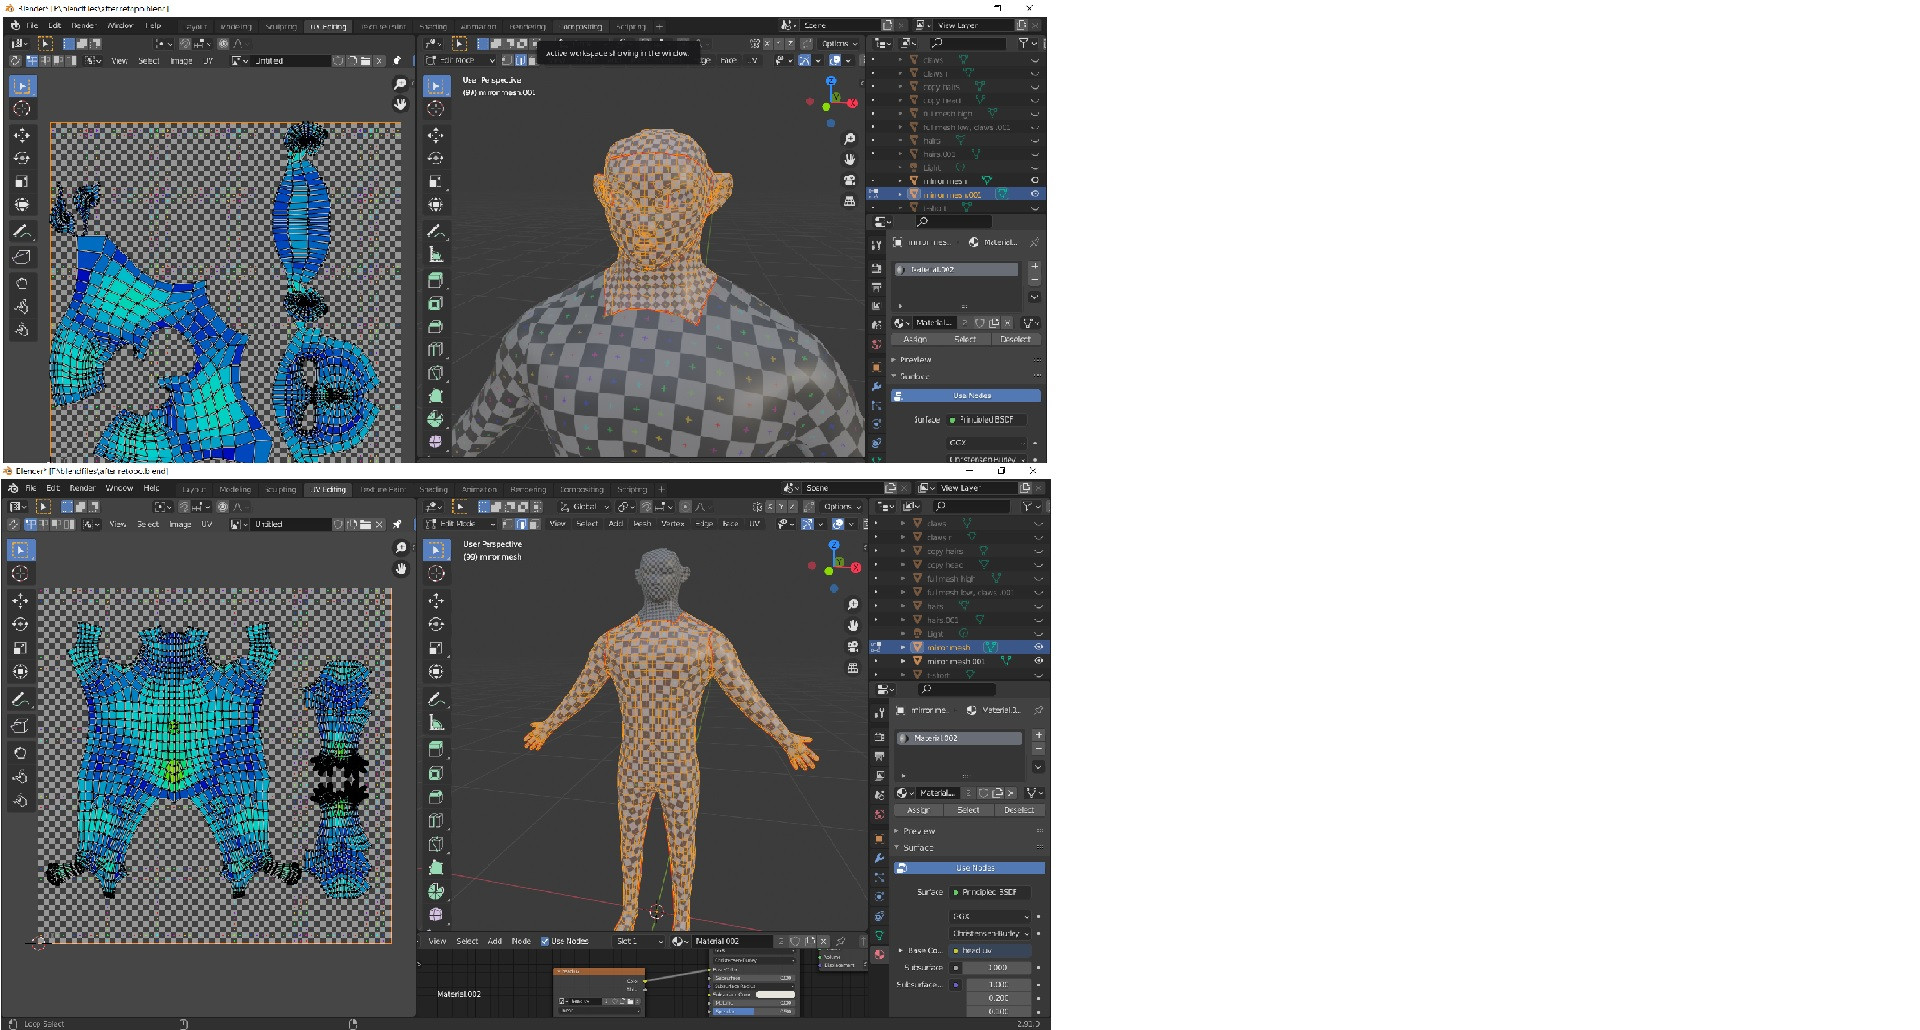Screen dimensions: 1920x1030
Task: Enable vertex select mode in bottom 3D viewport
Action: [508, 523]
